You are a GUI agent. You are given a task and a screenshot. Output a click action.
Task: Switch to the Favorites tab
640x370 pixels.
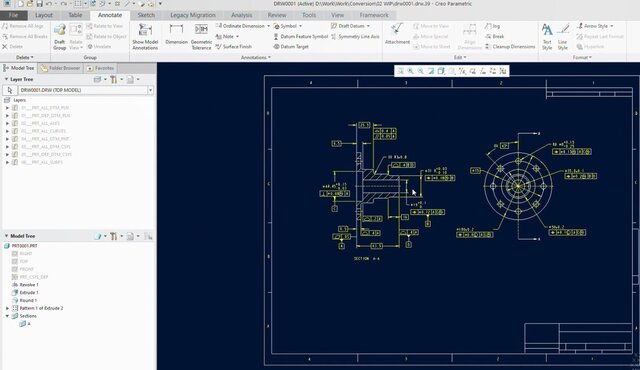[100, 68]
